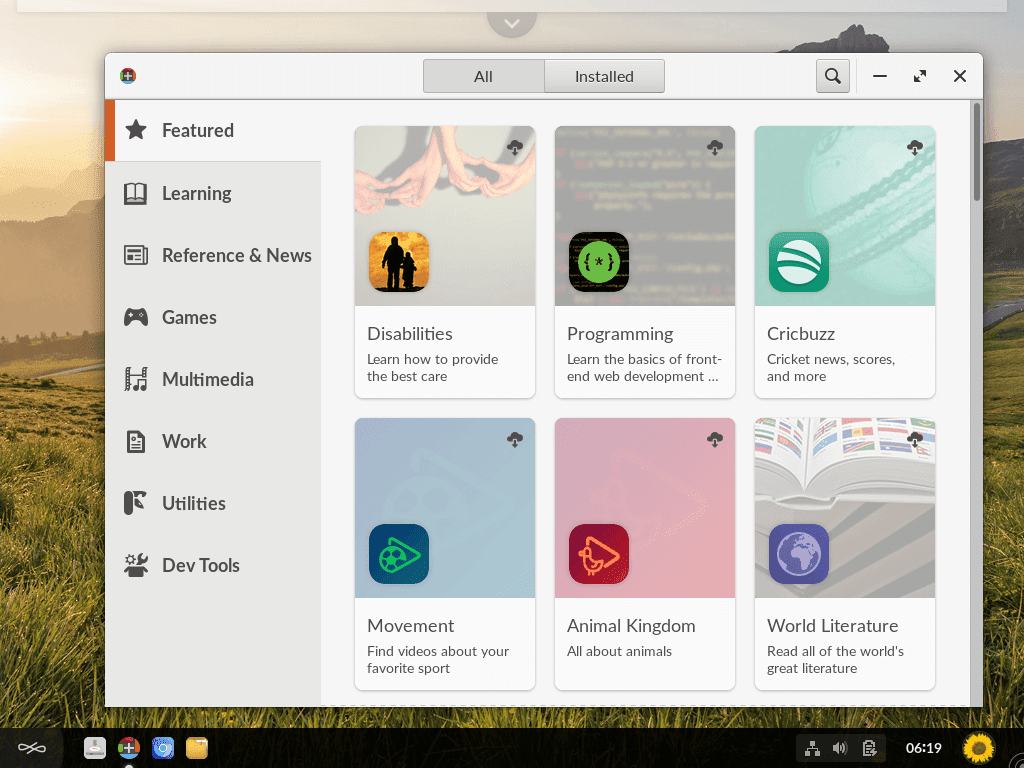Open the Featured category
The image size is (1024, 768).
pos(213,131)
